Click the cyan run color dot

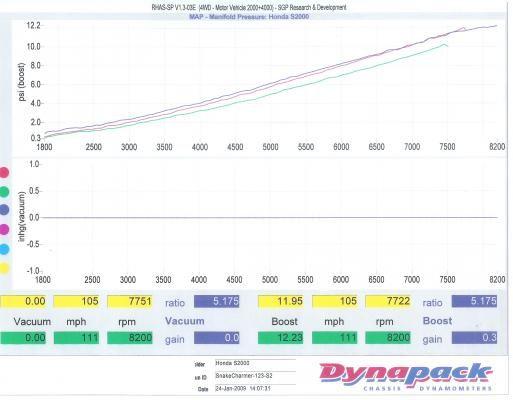coord(4,249)
